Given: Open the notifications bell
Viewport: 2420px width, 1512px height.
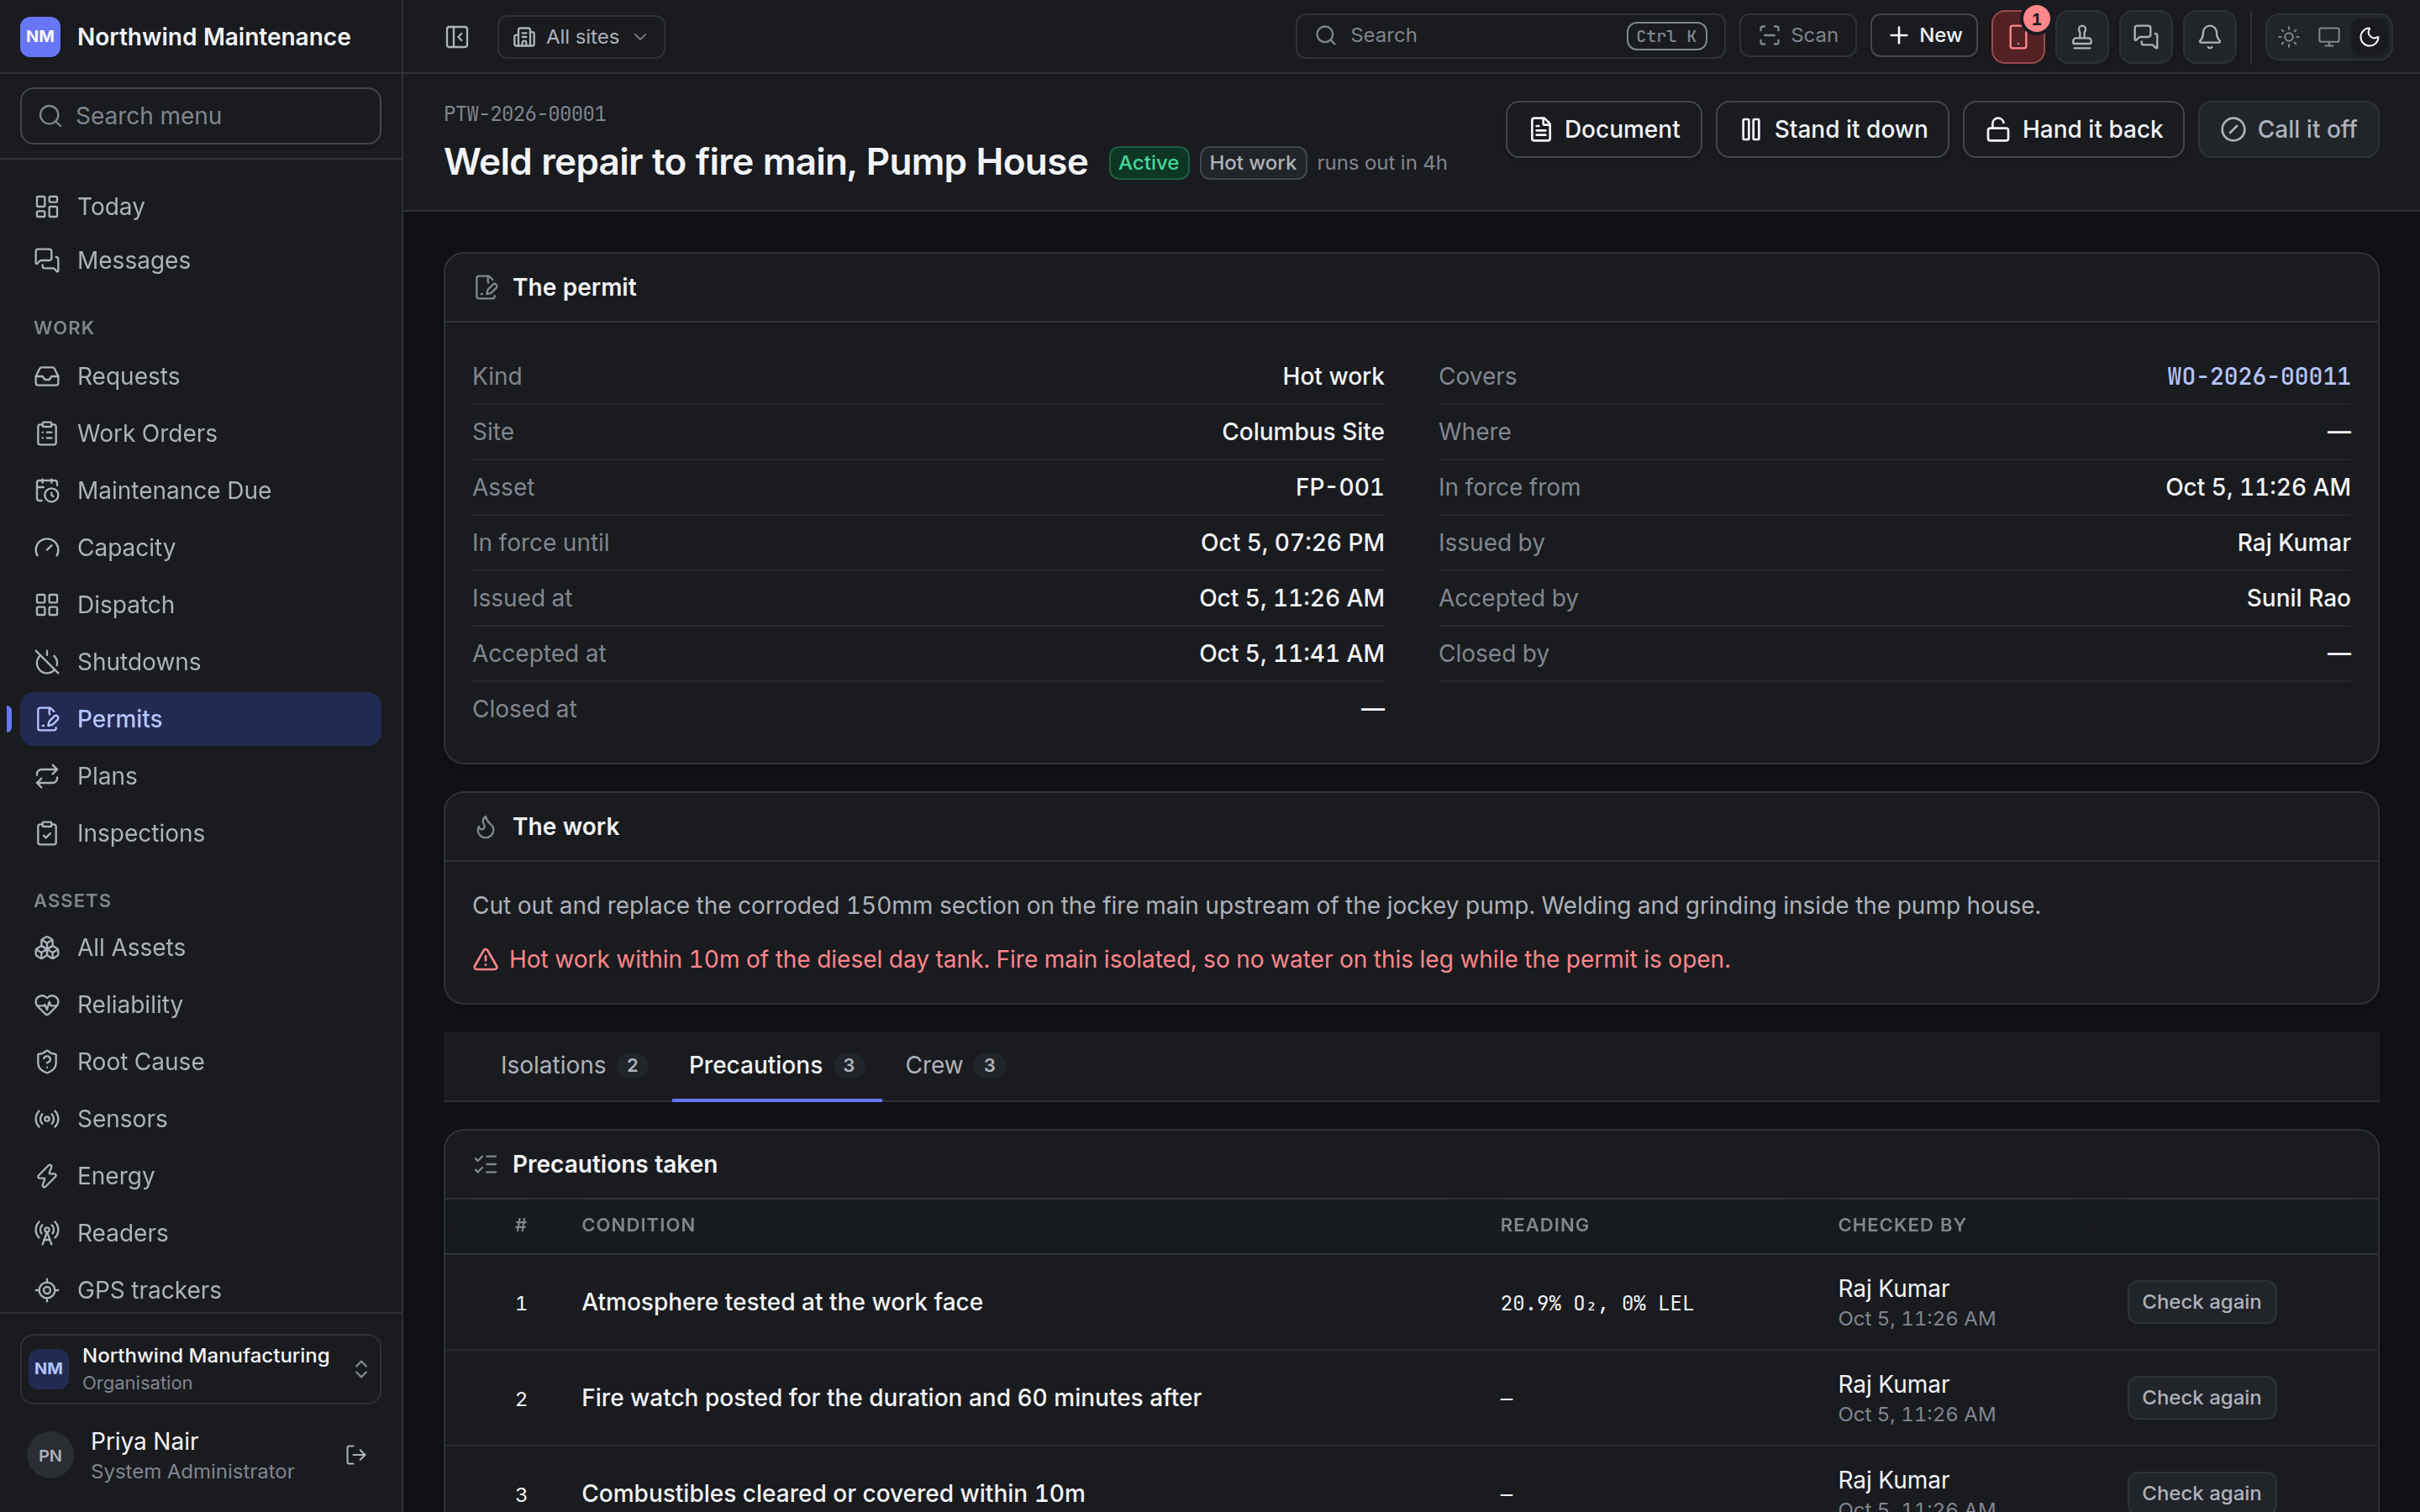Looking at the screenshot, I should point(2209,37).
